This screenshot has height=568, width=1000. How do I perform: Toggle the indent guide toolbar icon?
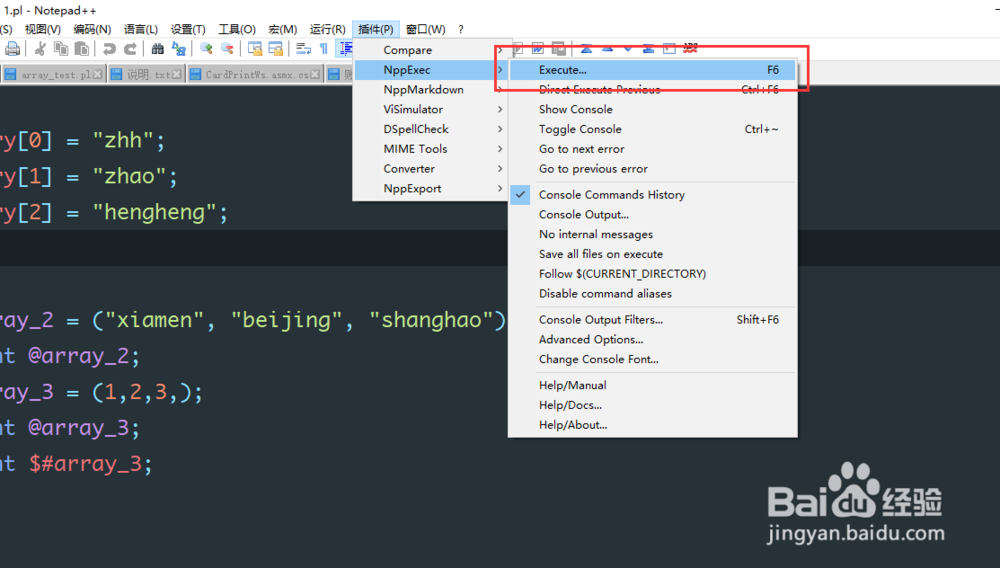[x=345, y=48]
